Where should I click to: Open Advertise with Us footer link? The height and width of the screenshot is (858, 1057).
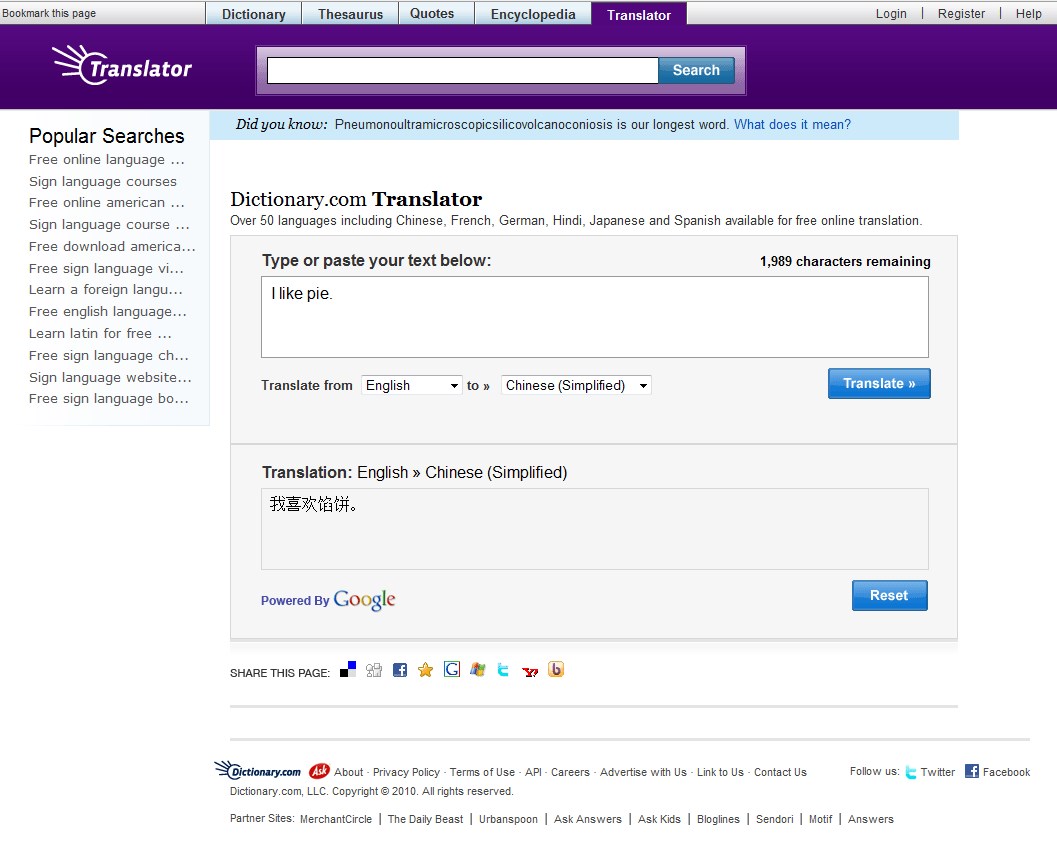(x=643, y=772)
